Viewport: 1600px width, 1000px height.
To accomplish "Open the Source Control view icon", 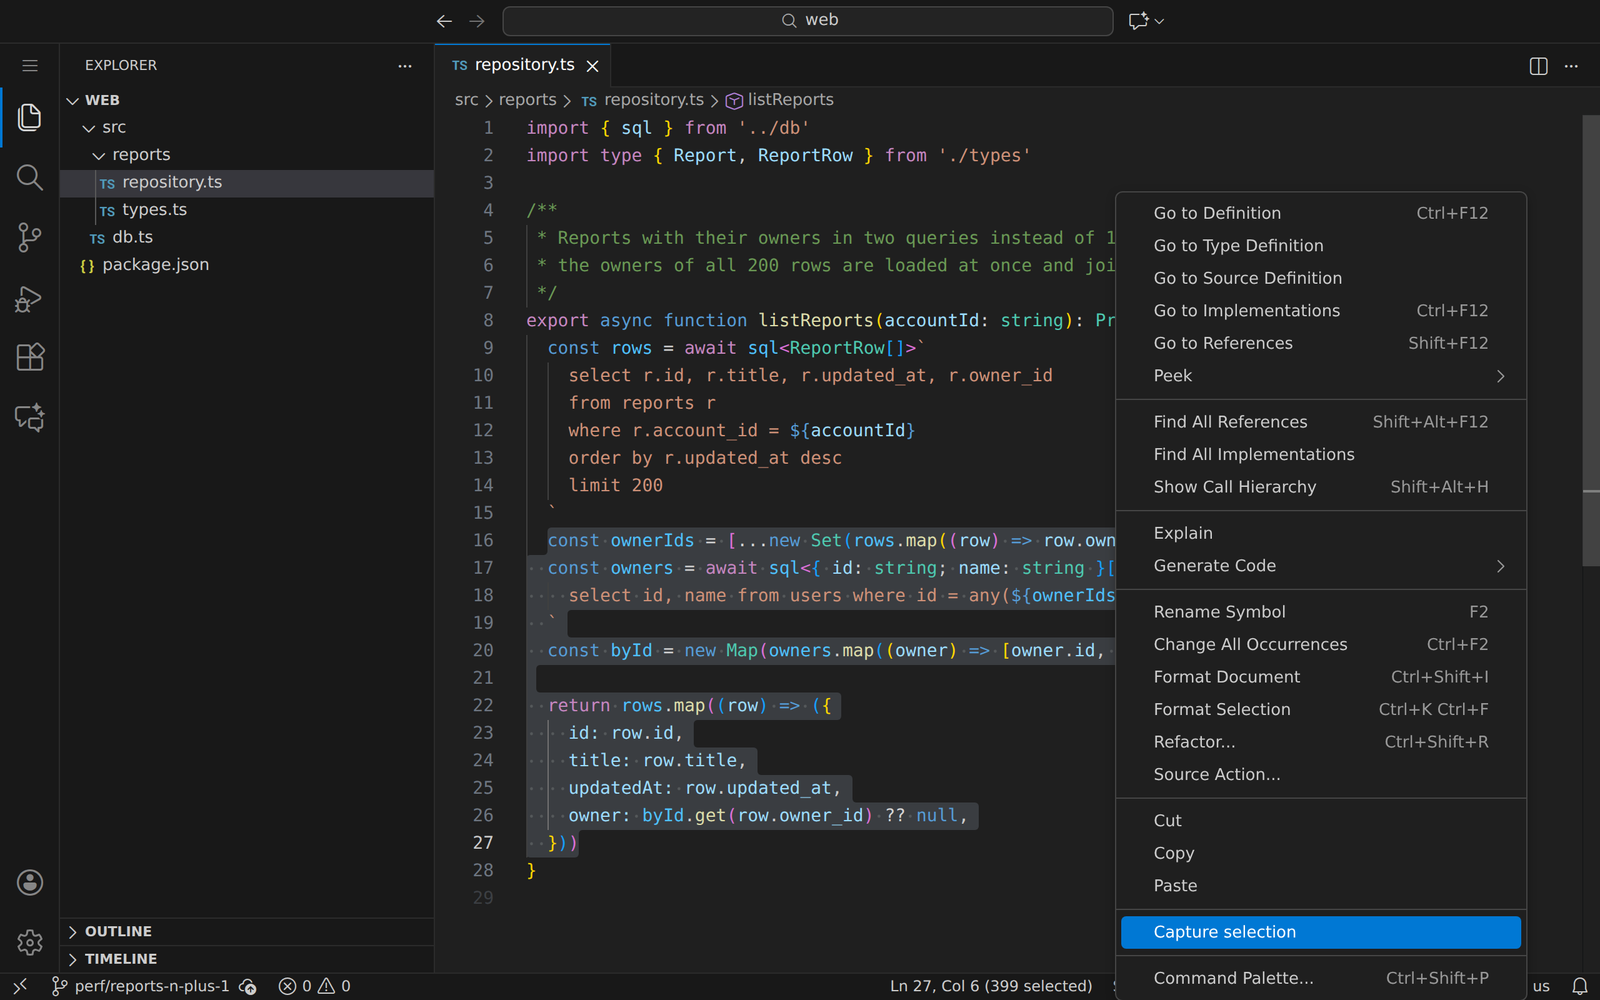I will (x=30, y=238).
